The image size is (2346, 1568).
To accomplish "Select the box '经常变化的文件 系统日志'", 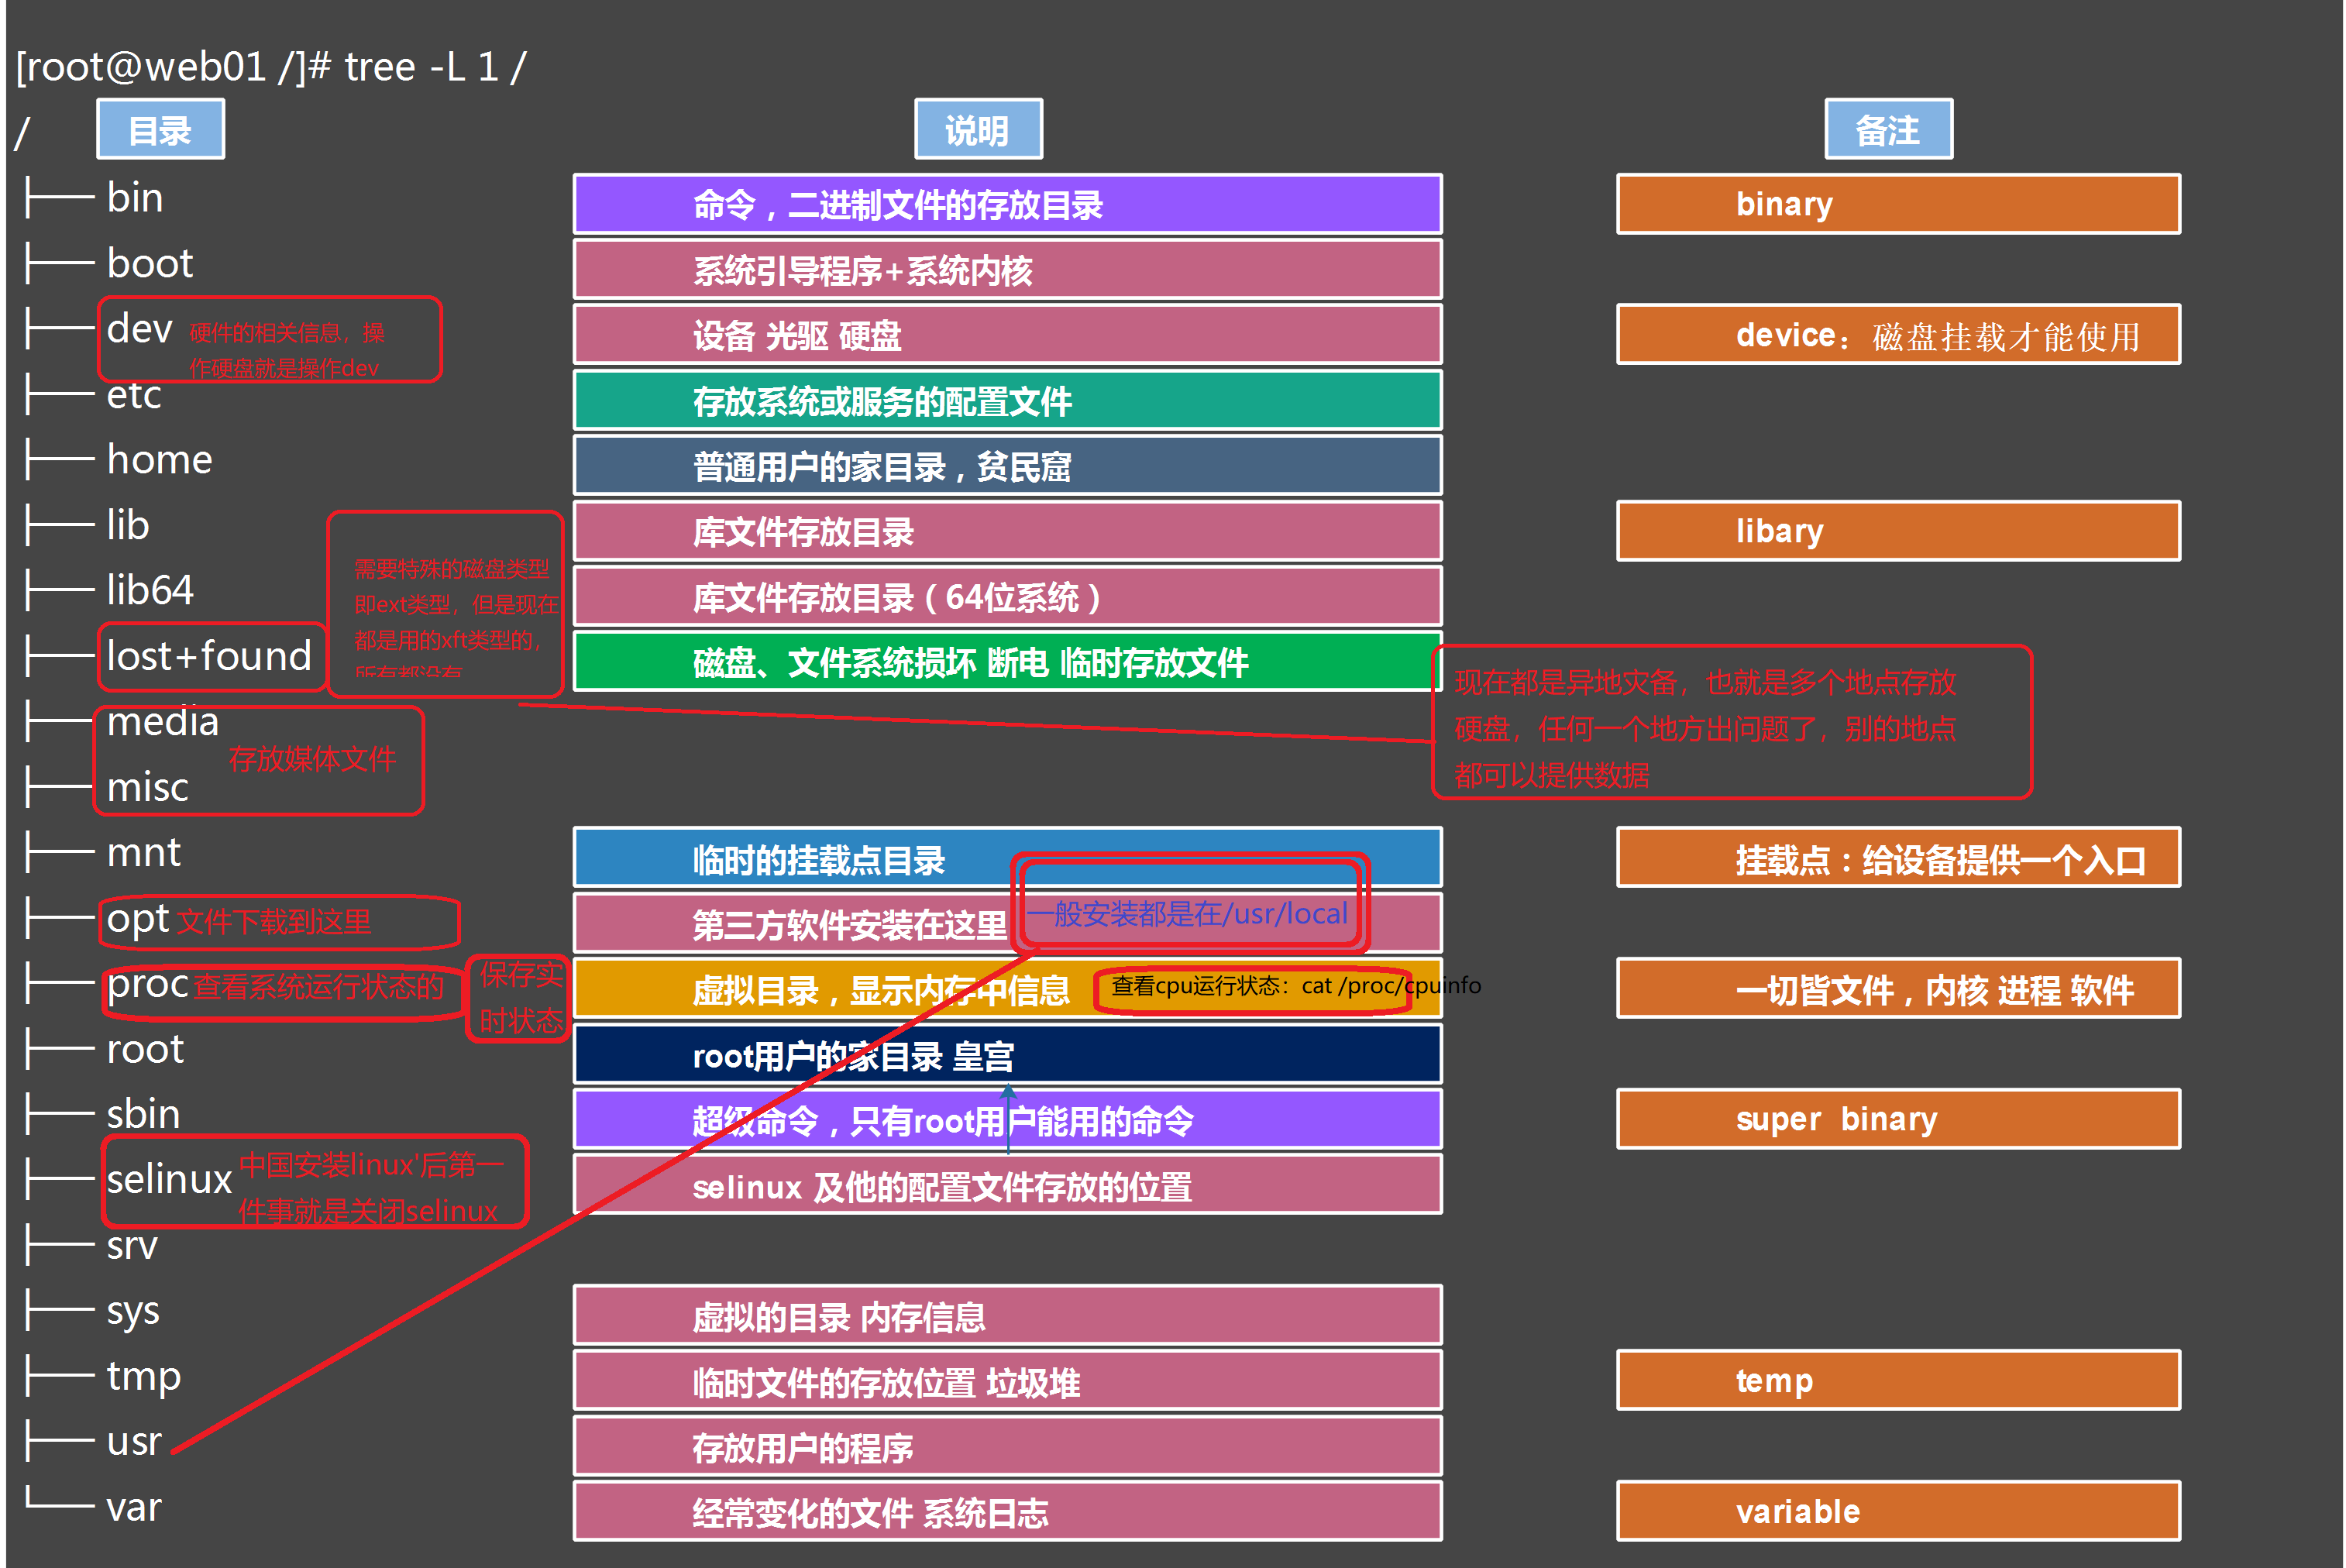I will (x=1008, y=1512).
